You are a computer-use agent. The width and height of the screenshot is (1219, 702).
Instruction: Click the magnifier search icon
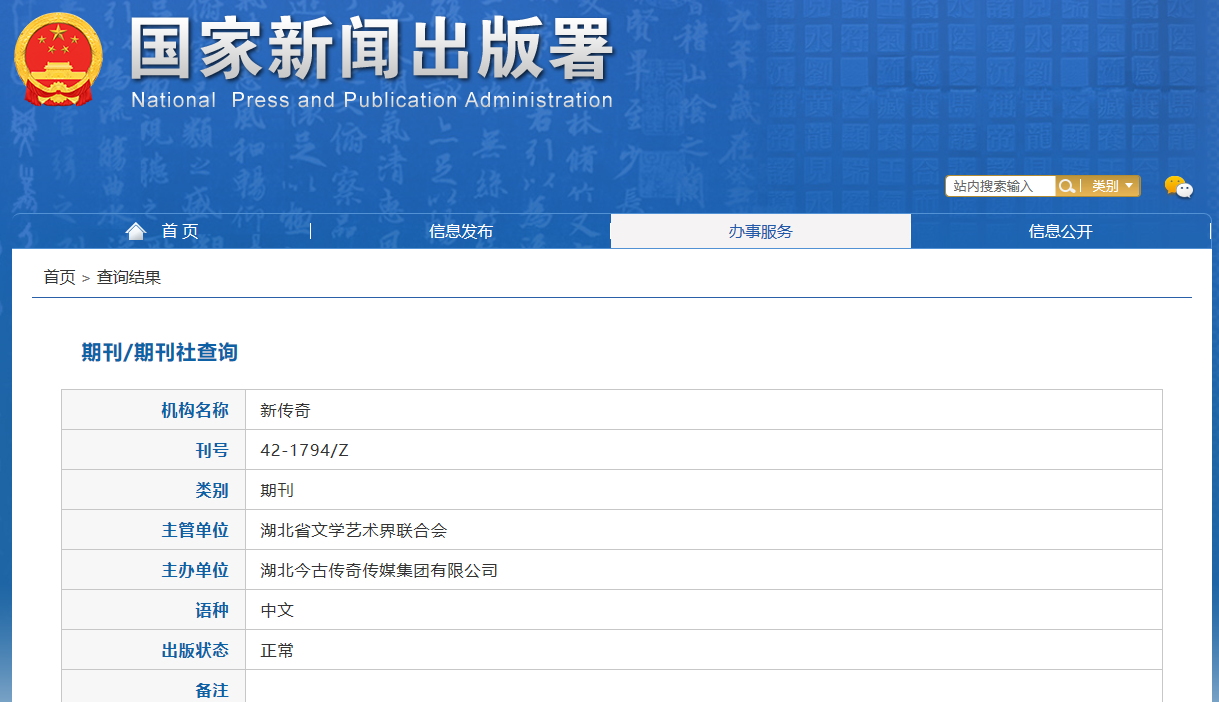(x=1067, y=186)
